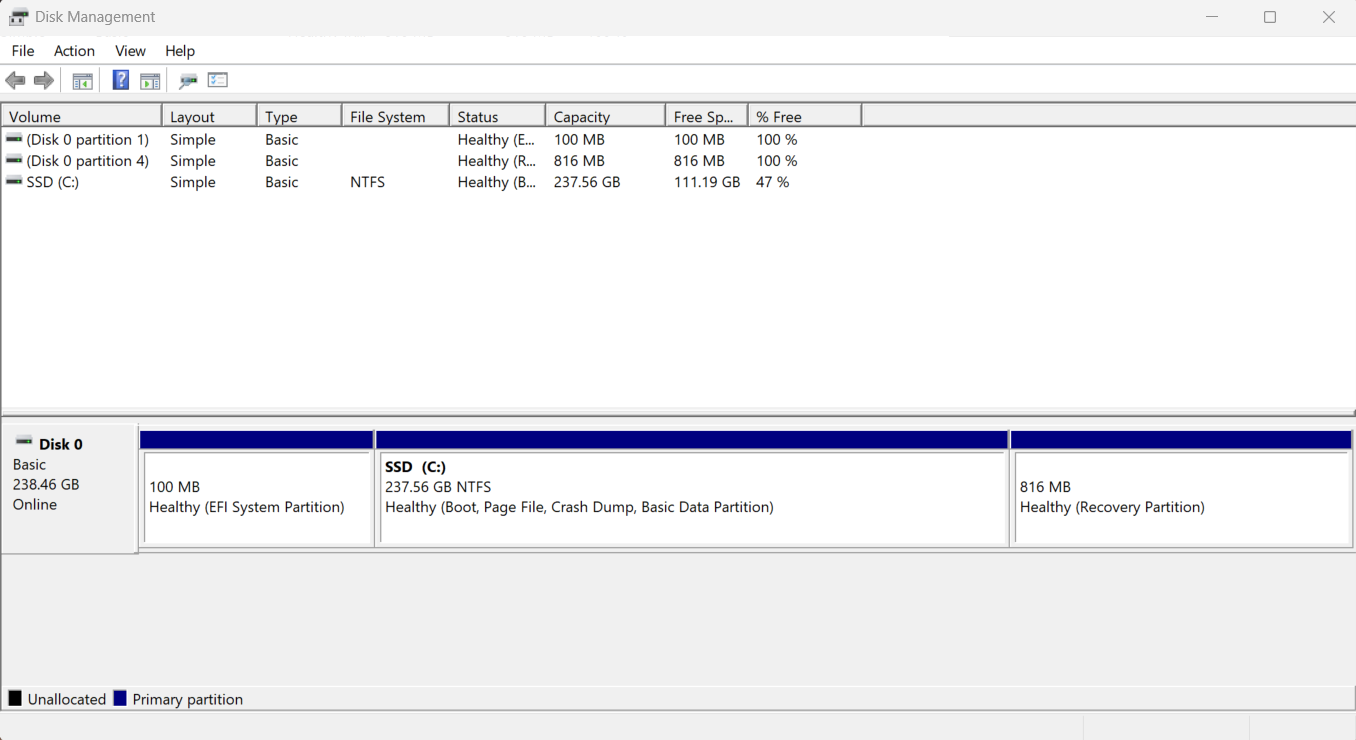The image size is (1356, 740).
Task: Toggle the Show/Hide Console Tree icon
Action: 83,81
